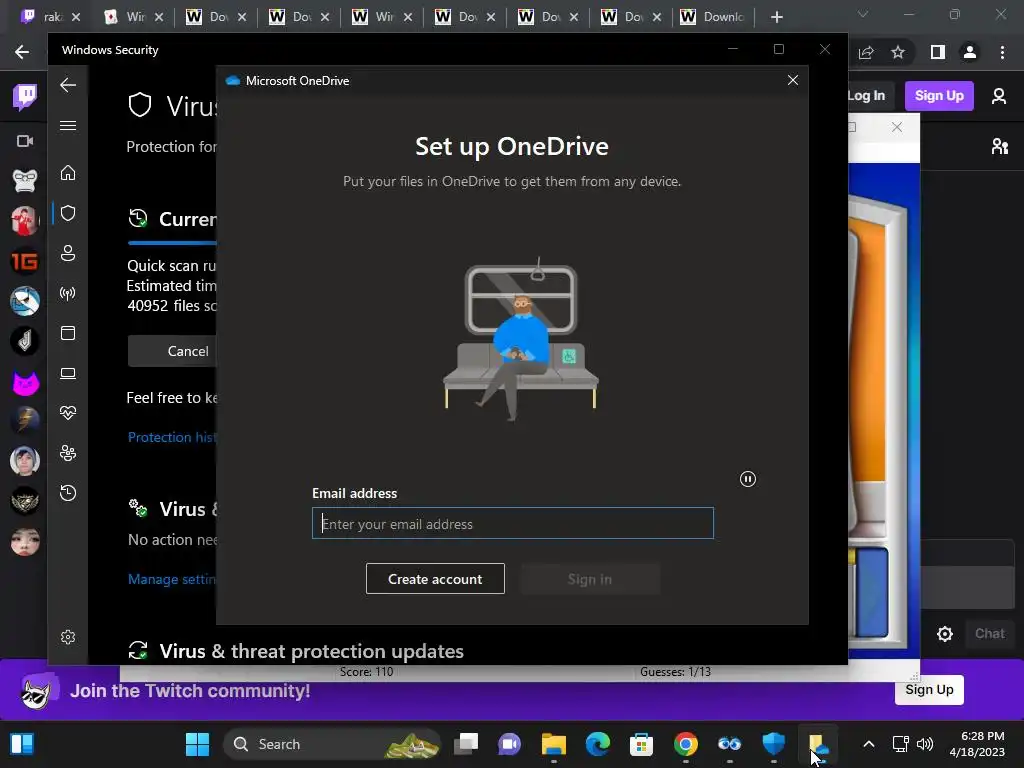The image size is (1024, 768).
Task: Switch to the last Downlo... tab
Action: point(714,17)
